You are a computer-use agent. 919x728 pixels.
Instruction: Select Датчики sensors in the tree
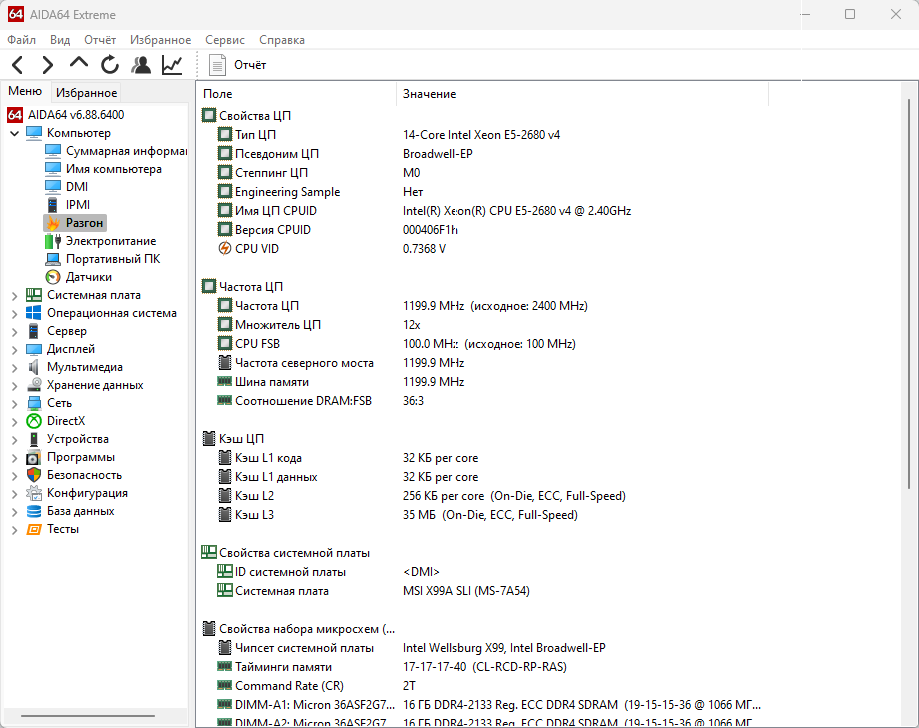pyautogui.click(x=88, y=277)
